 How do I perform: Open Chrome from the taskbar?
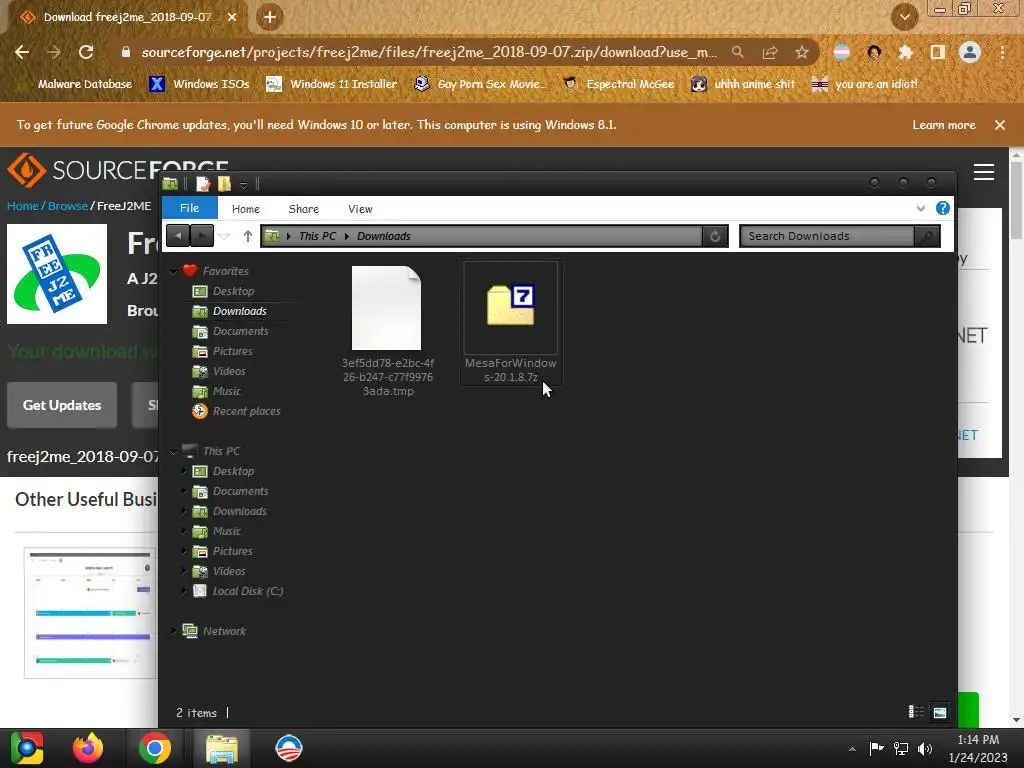[x=155, y=748]
